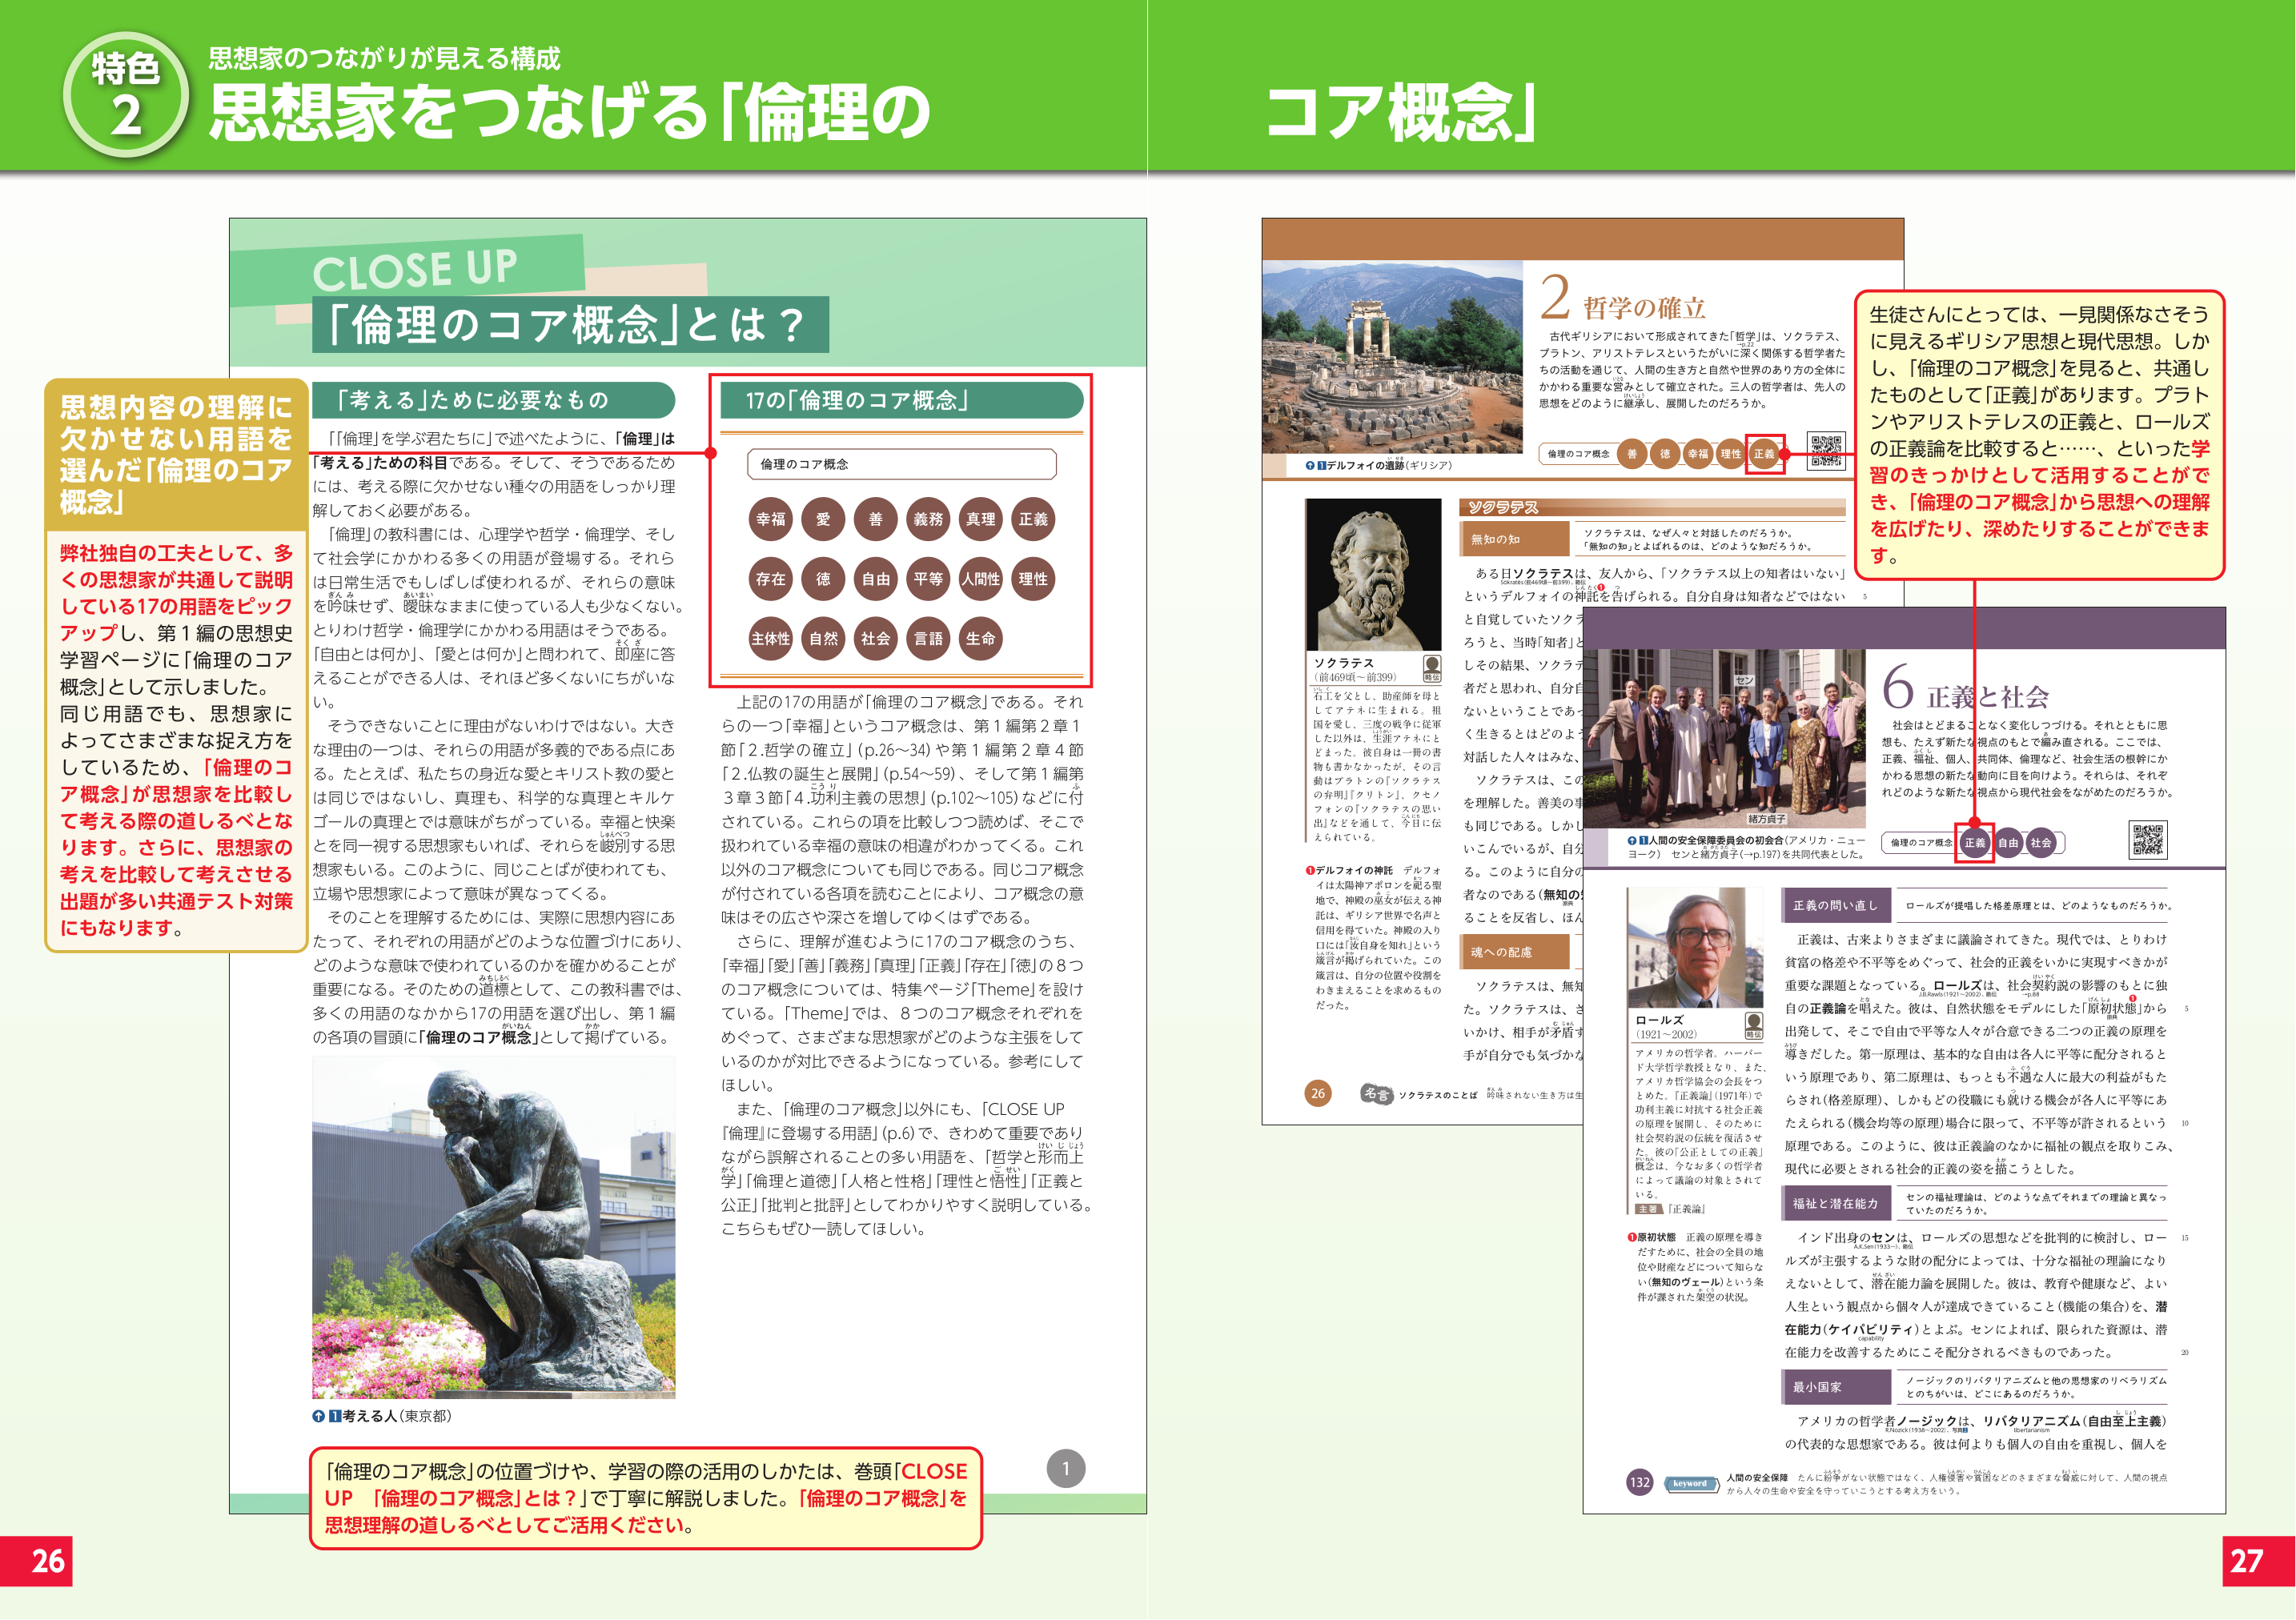Click the 「考える」ために必要なもの heading
The image size is (2296, 1620).
pyautogui.click(x=494, y=400)
